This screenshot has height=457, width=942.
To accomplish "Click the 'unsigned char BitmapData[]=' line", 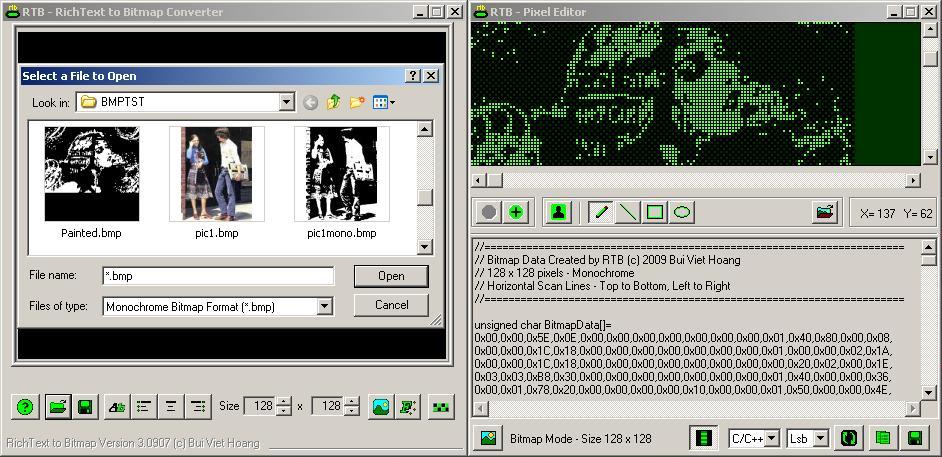I will point(542,324).
